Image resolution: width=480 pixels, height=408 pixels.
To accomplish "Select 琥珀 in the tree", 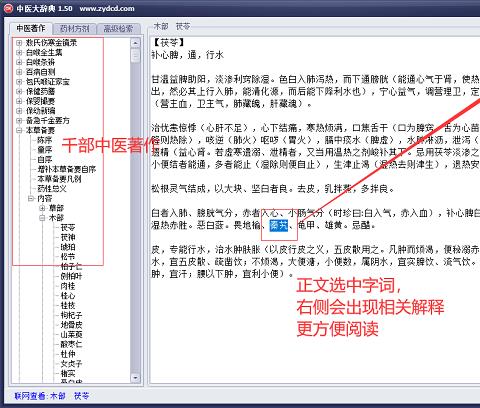I will point(68,247).
